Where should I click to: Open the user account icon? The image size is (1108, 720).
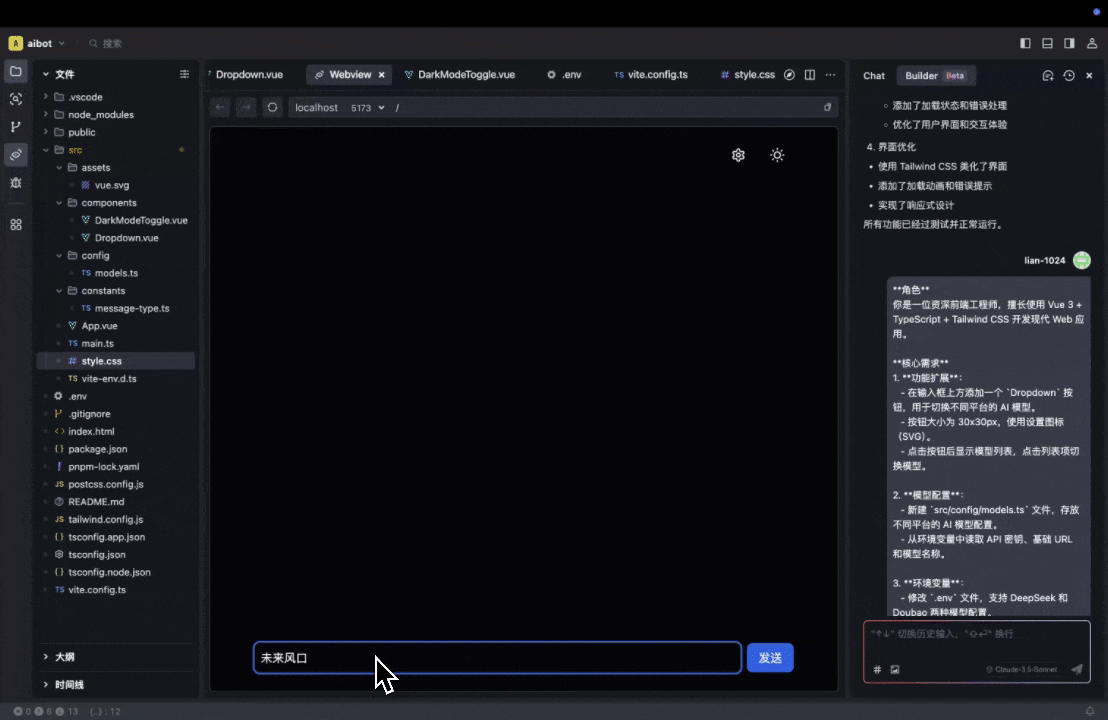(1092, 43)
